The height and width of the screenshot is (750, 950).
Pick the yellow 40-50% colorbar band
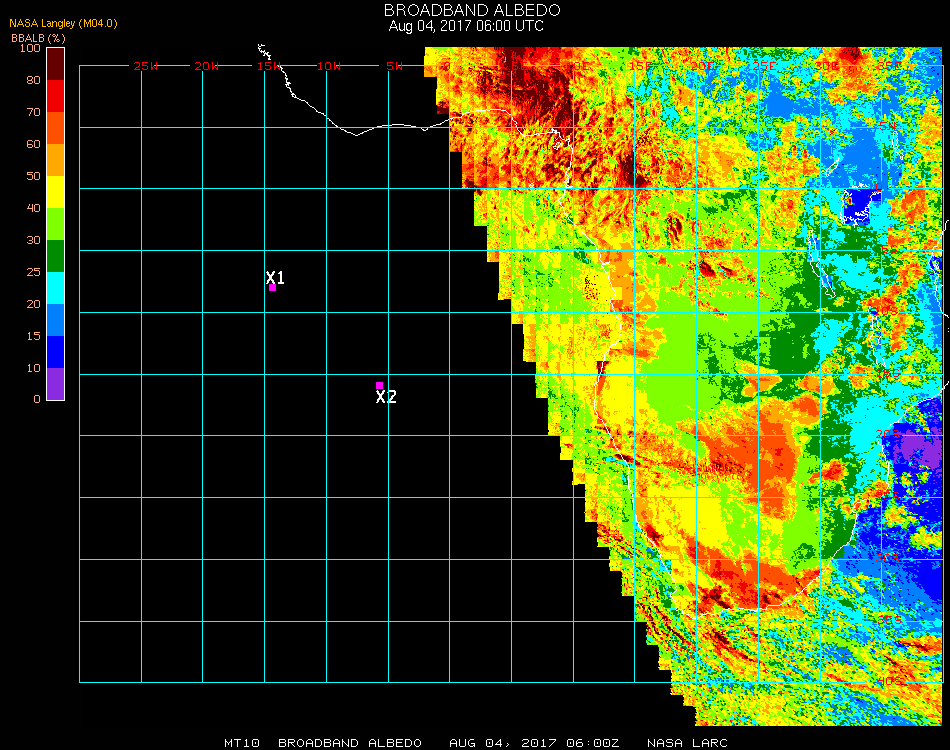(x=56, y=192)
